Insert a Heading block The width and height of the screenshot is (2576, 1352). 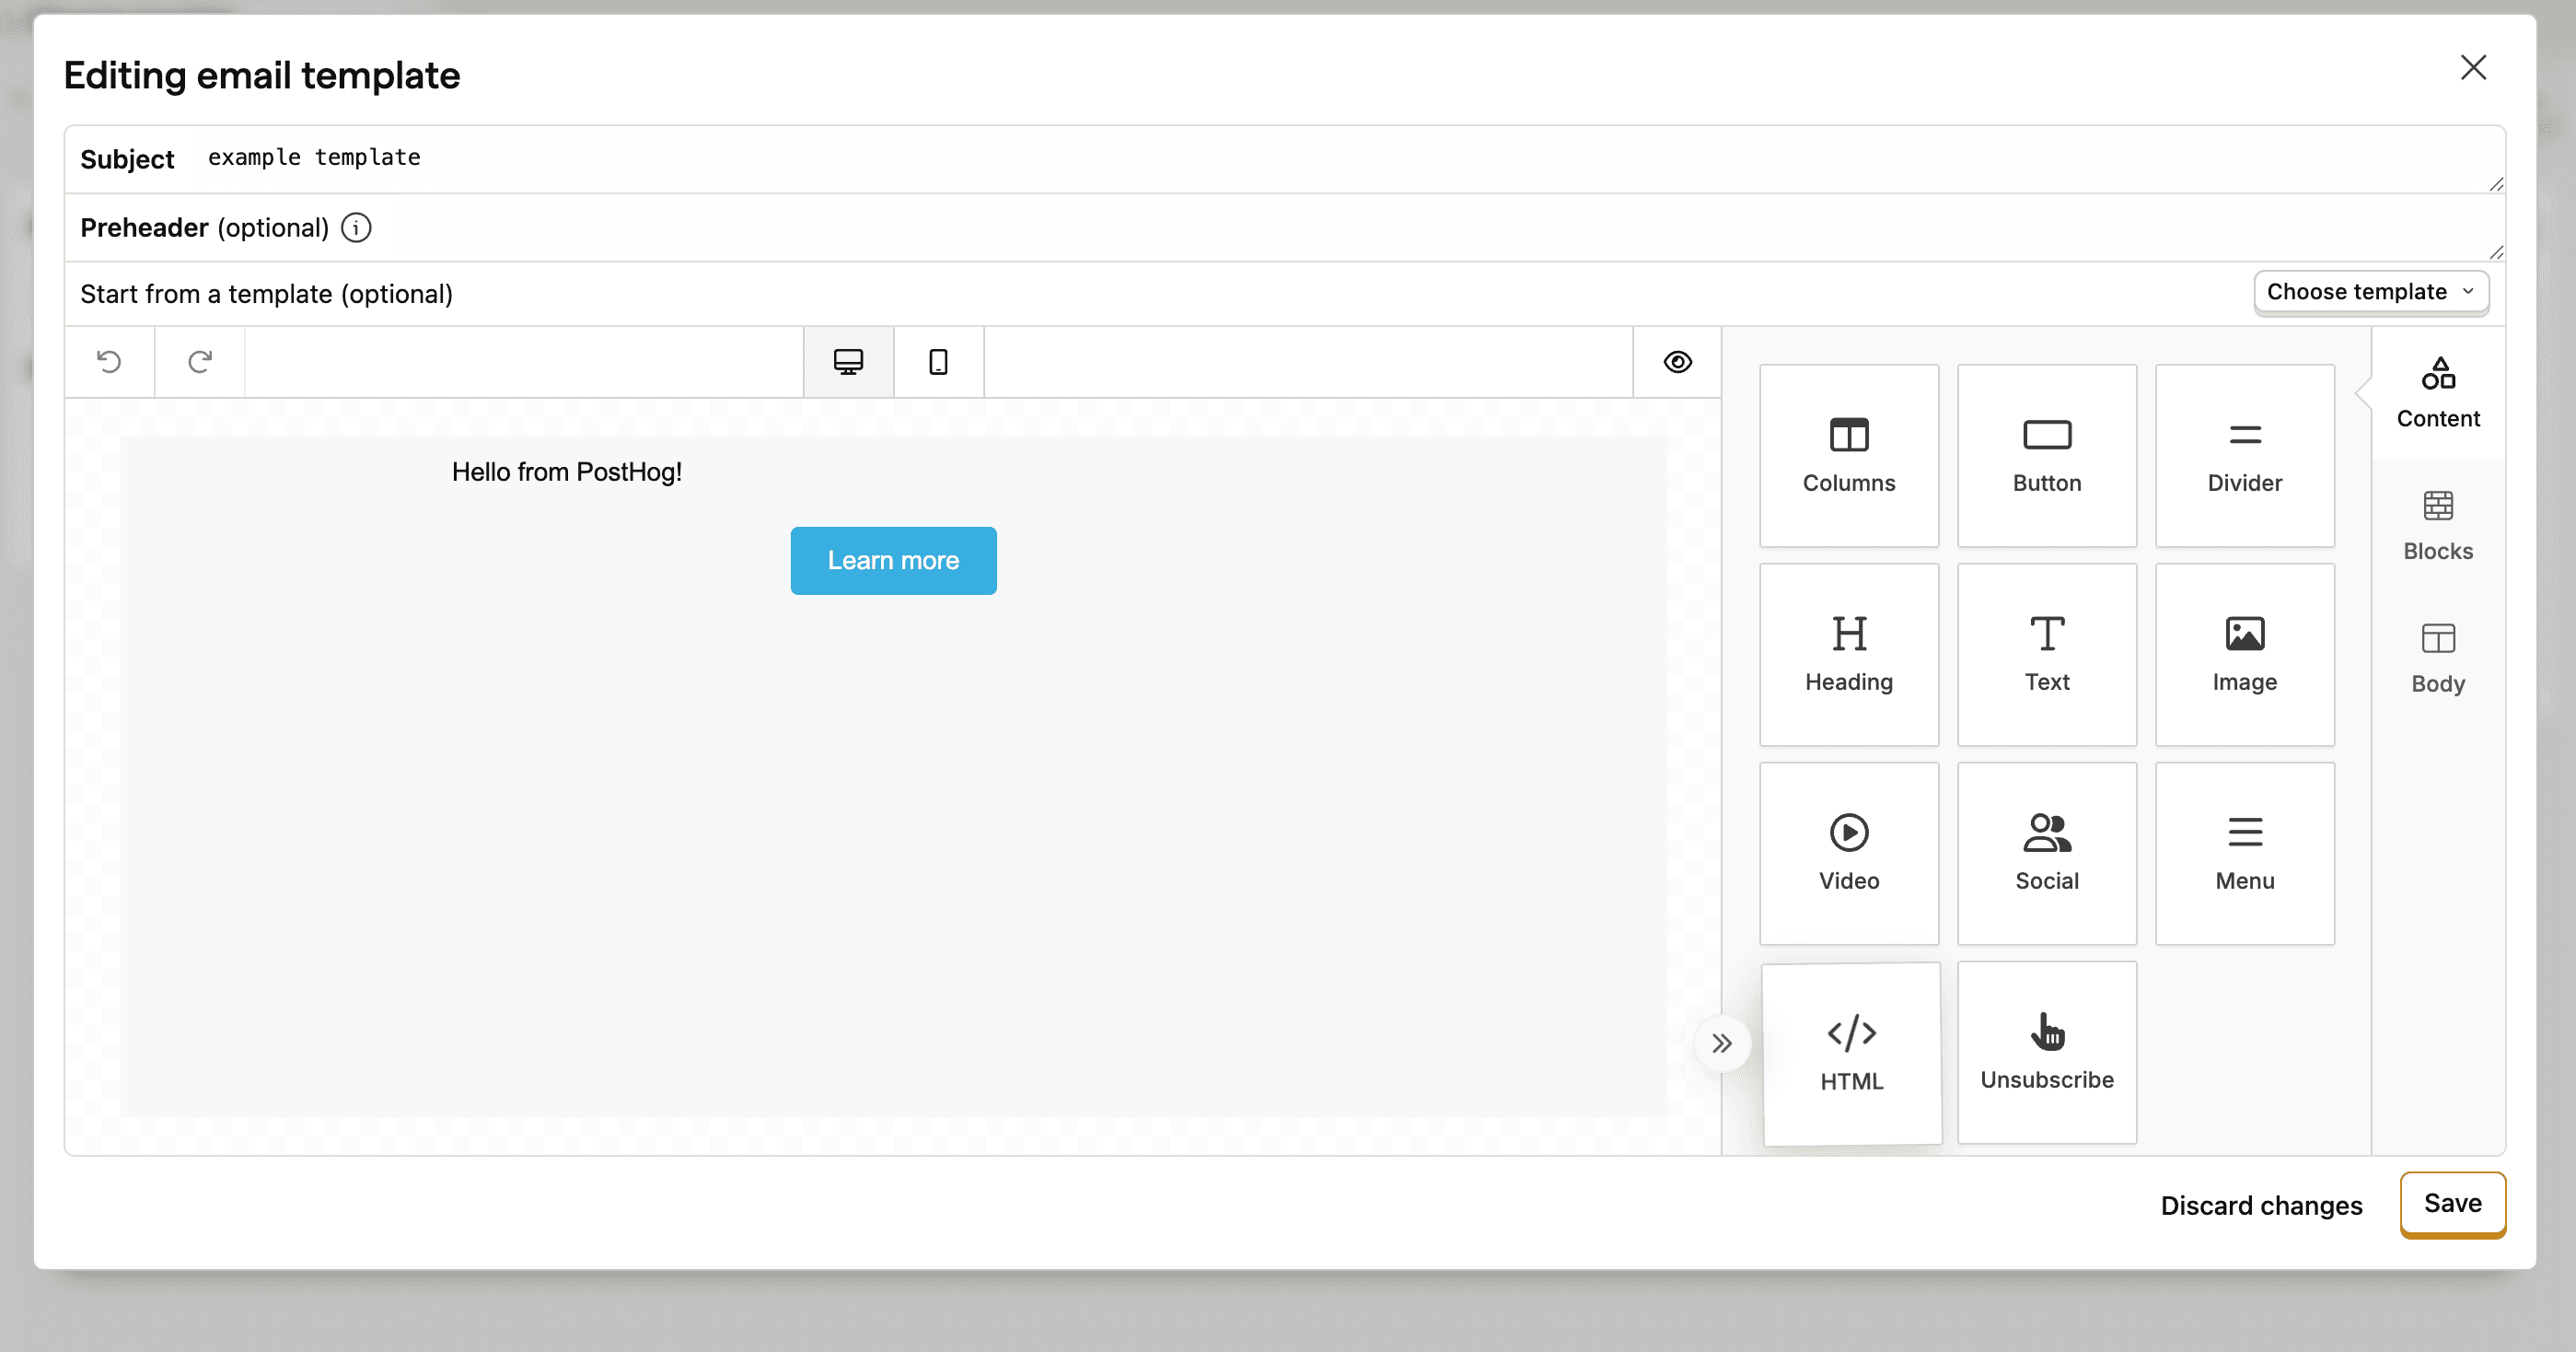coord(1848,653)
